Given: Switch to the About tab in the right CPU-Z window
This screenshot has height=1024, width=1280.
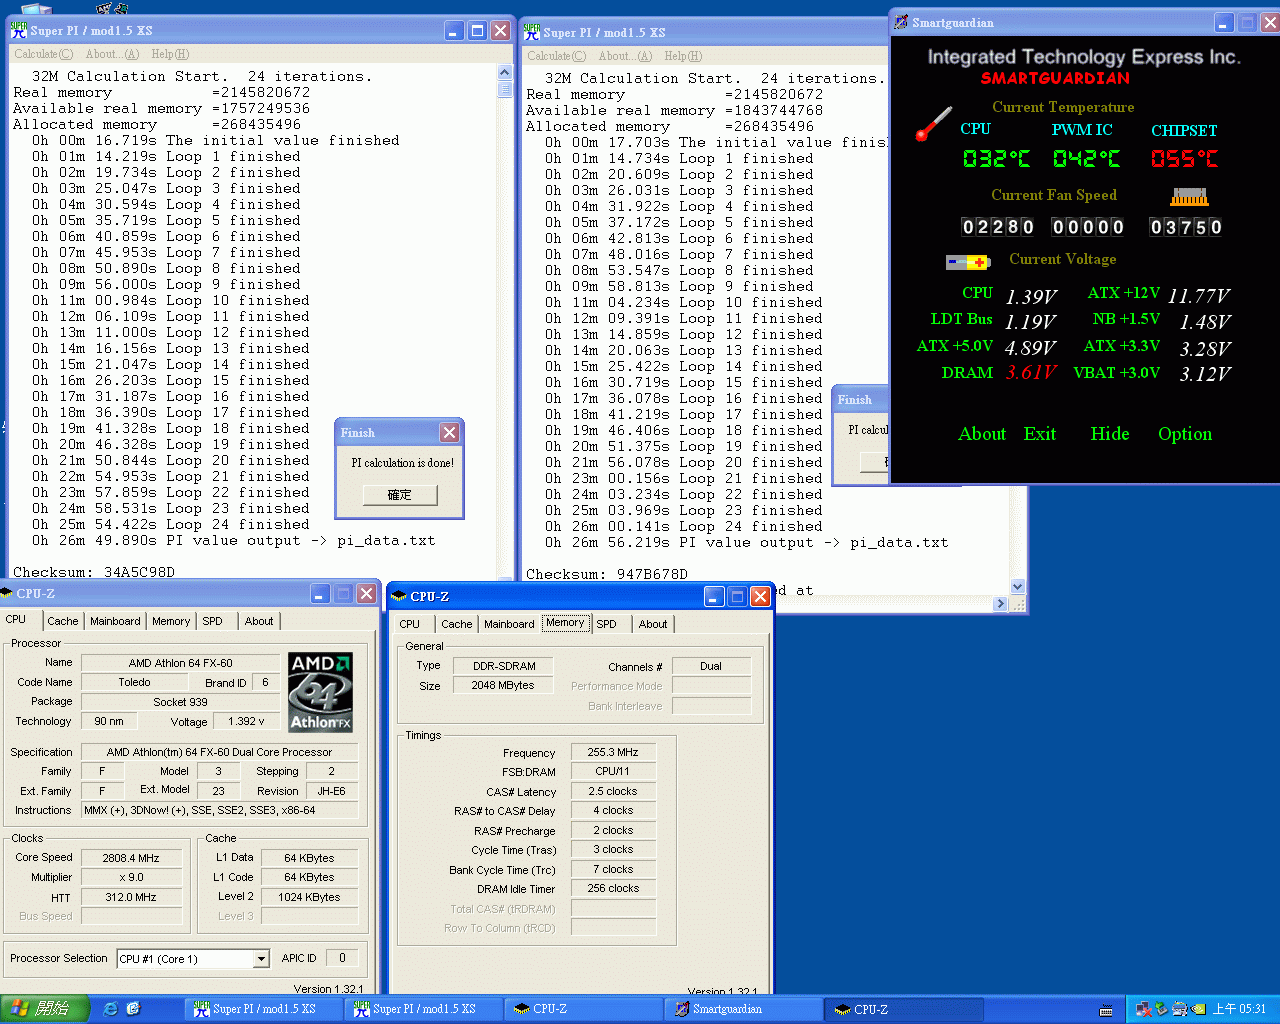Looking at the screenshot, I should [653, 624].
